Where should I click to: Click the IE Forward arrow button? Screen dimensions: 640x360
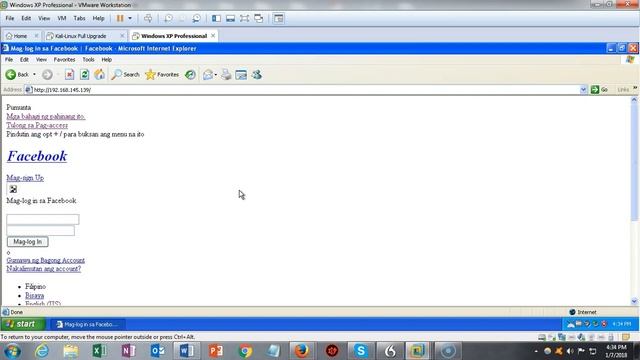tap(47, 75)
